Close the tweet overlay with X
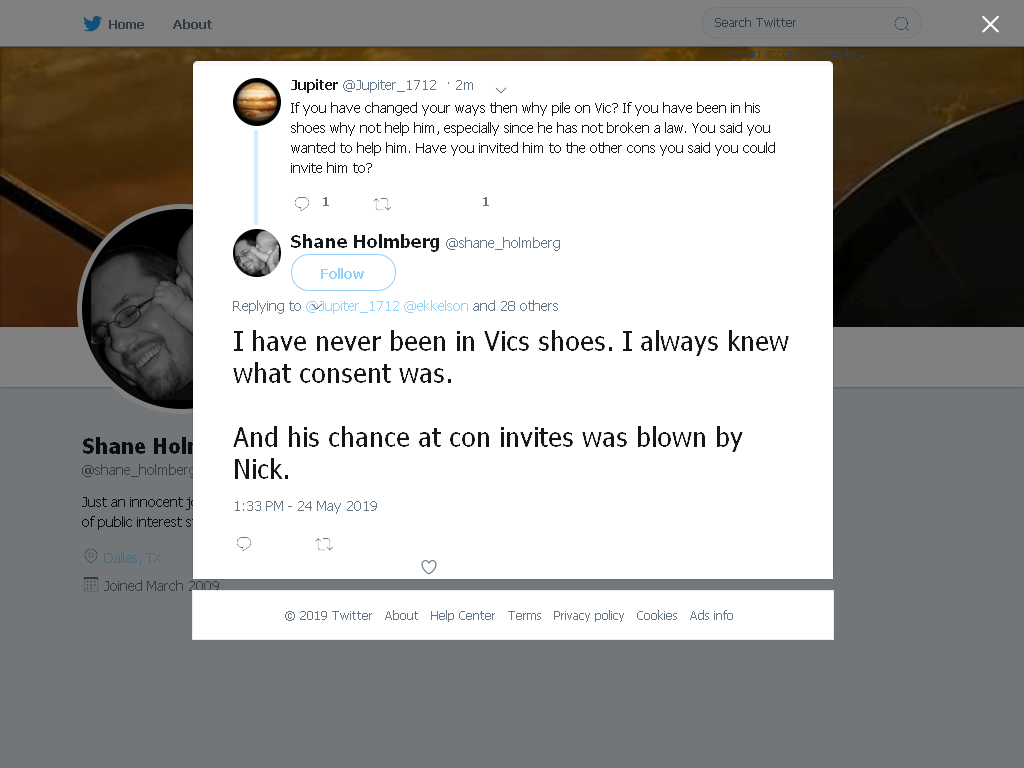This screenshot has width=1024, height=768. 990,24
